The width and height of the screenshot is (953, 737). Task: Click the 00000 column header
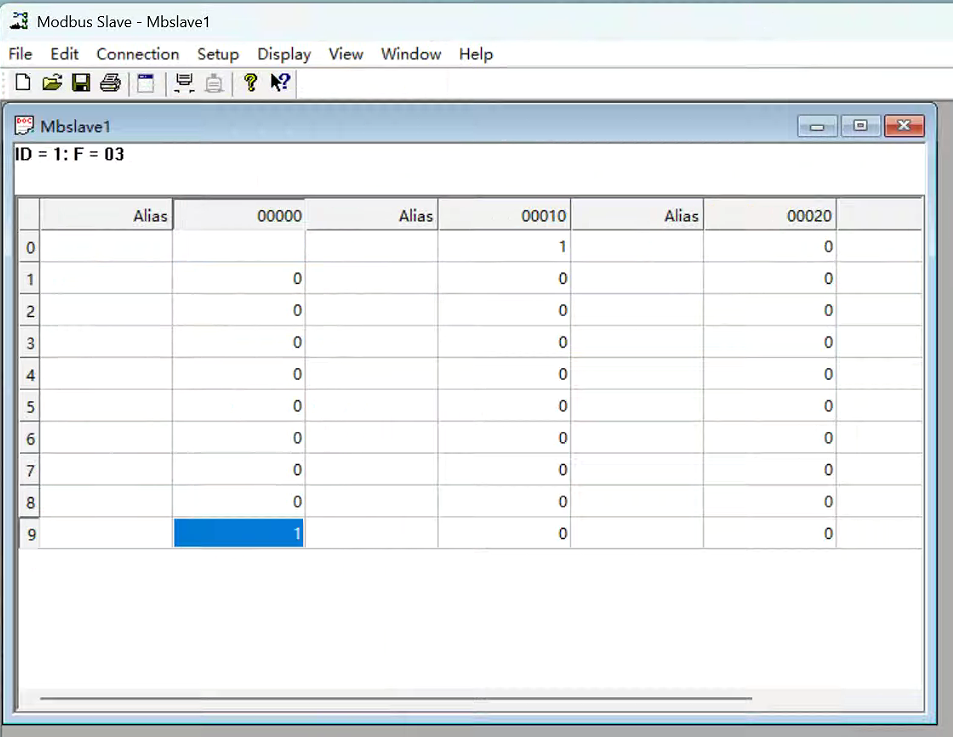239,215
